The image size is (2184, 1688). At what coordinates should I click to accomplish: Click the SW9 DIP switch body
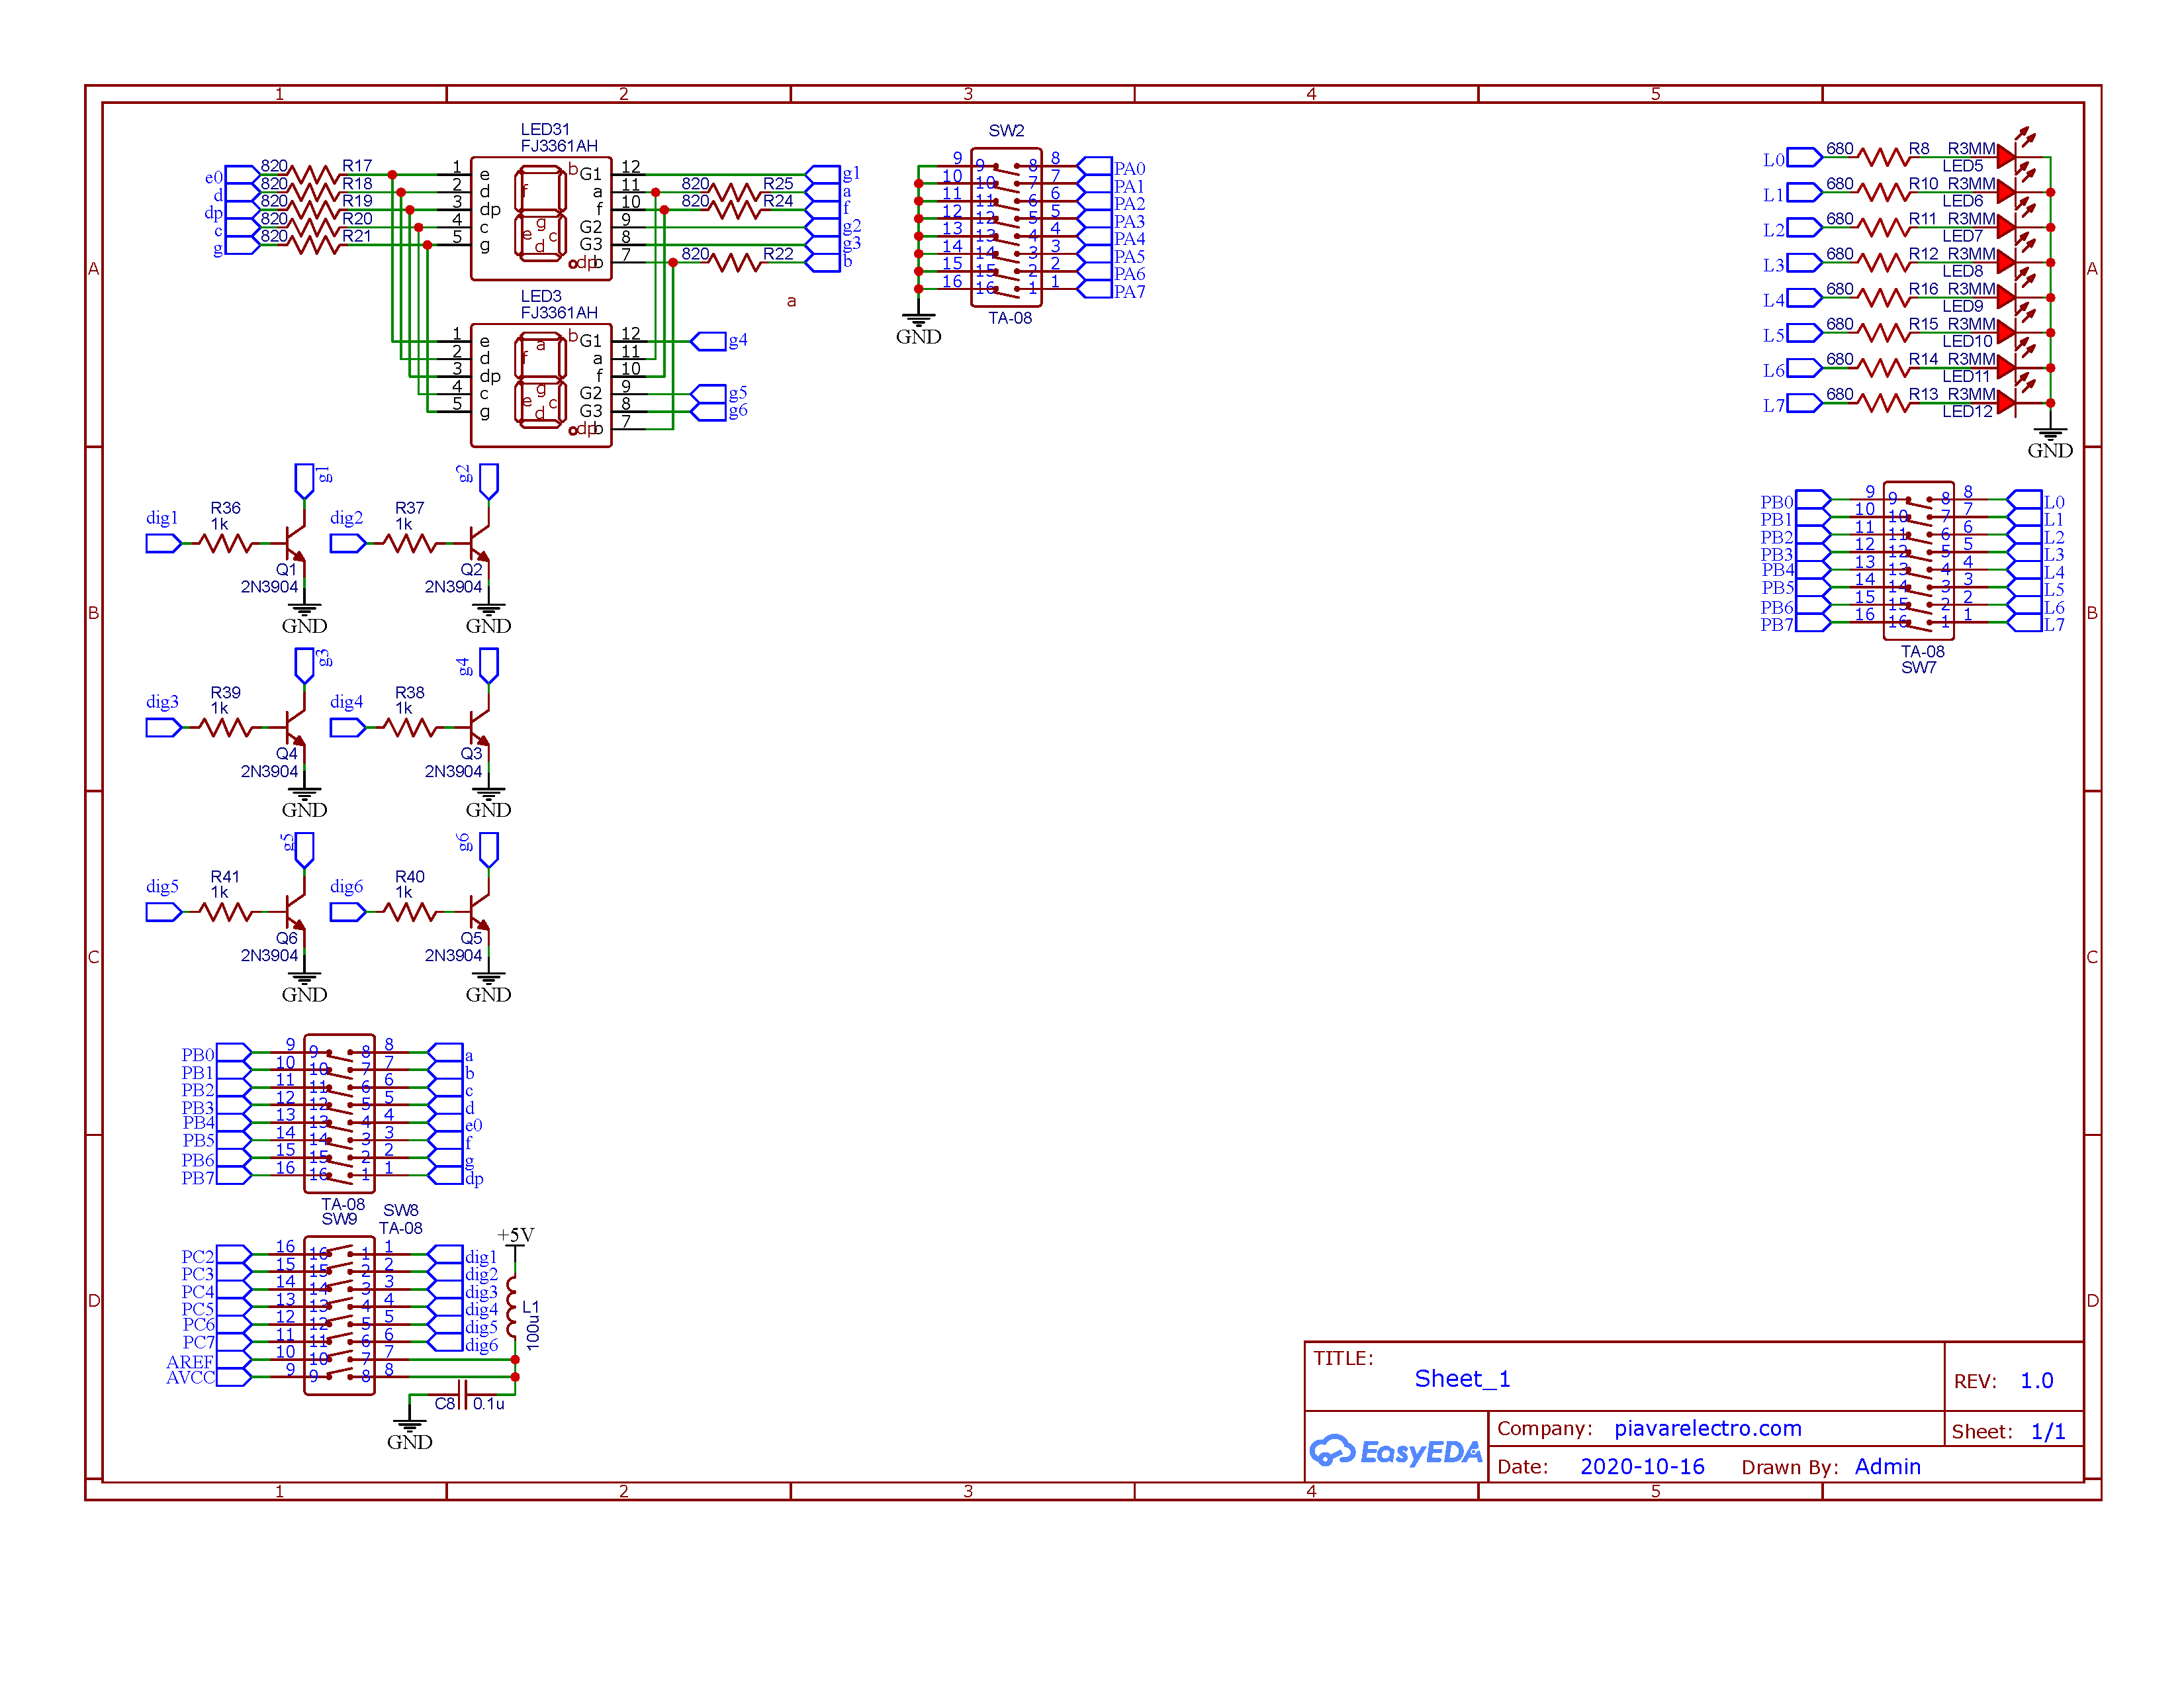pyautogui.click(x=339, y=1113)
